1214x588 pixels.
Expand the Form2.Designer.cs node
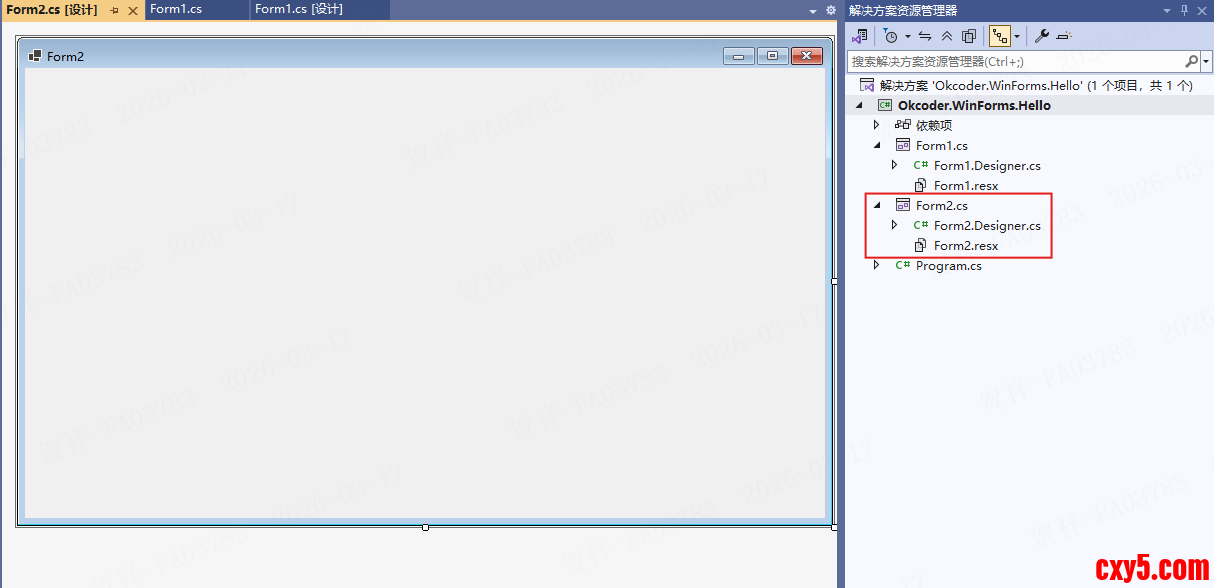[x=895, y=225]
